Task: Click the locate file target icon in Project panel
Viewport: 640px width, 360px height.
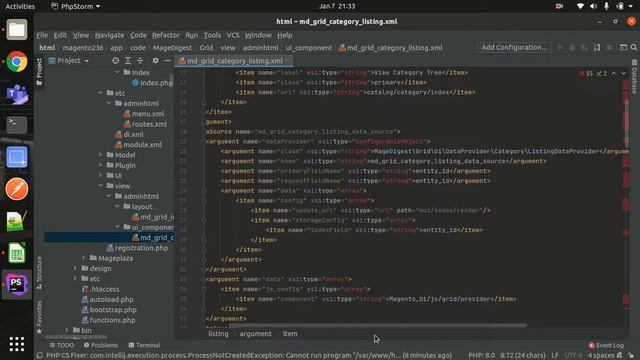Action: click(x=116, y=60)
